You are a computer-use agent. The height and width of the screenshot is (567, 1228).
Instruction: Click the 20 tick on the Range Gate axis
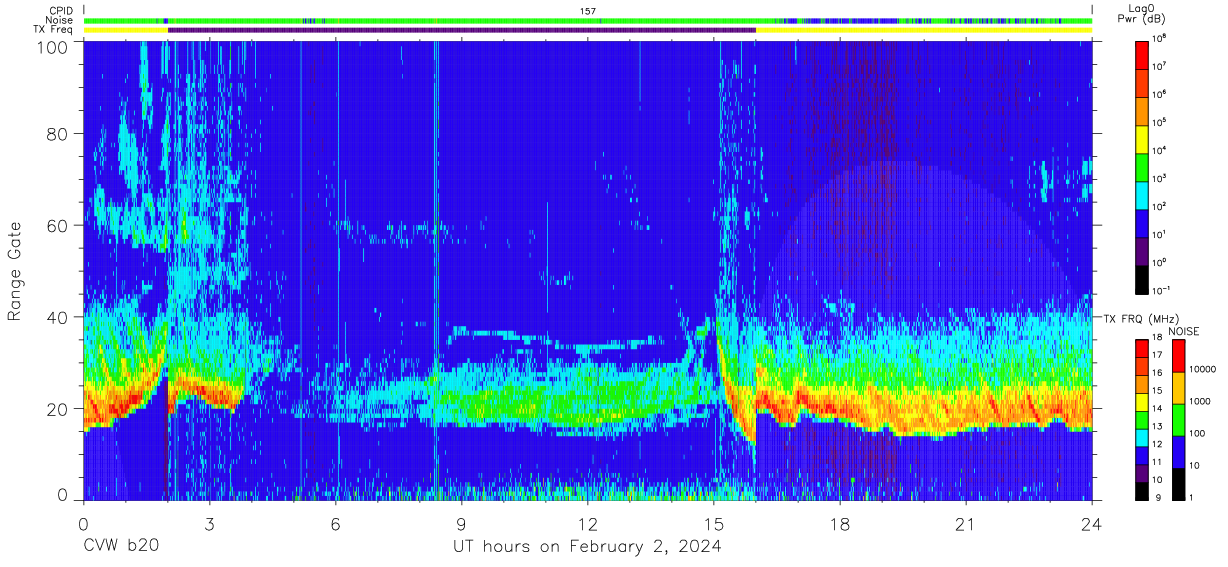tap(59, 408)
